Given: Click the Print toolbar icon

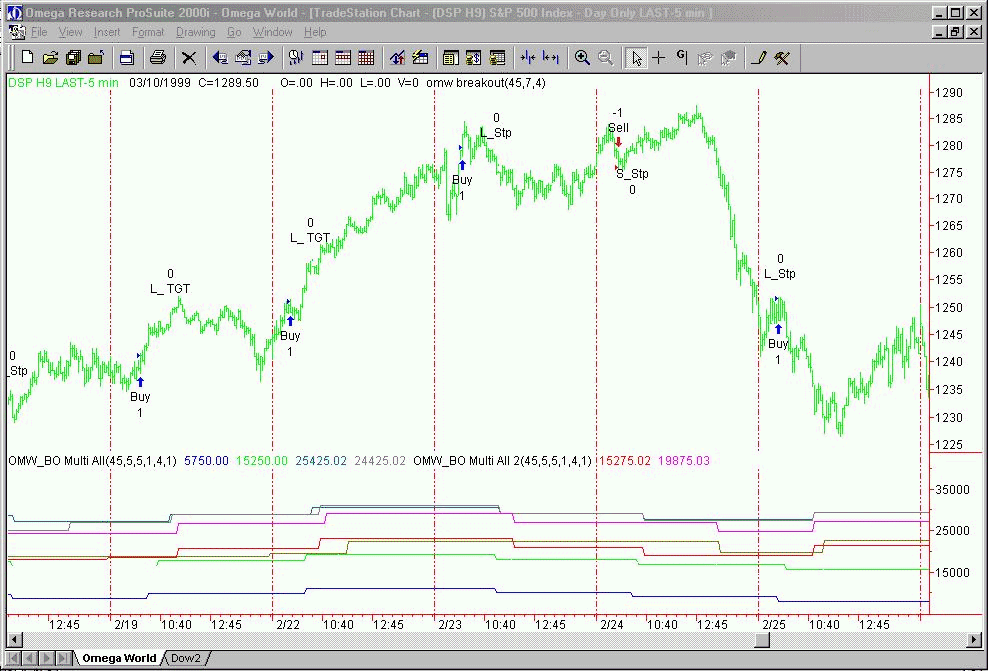Looking at the screenshot, I should click(x=157, y=58).
